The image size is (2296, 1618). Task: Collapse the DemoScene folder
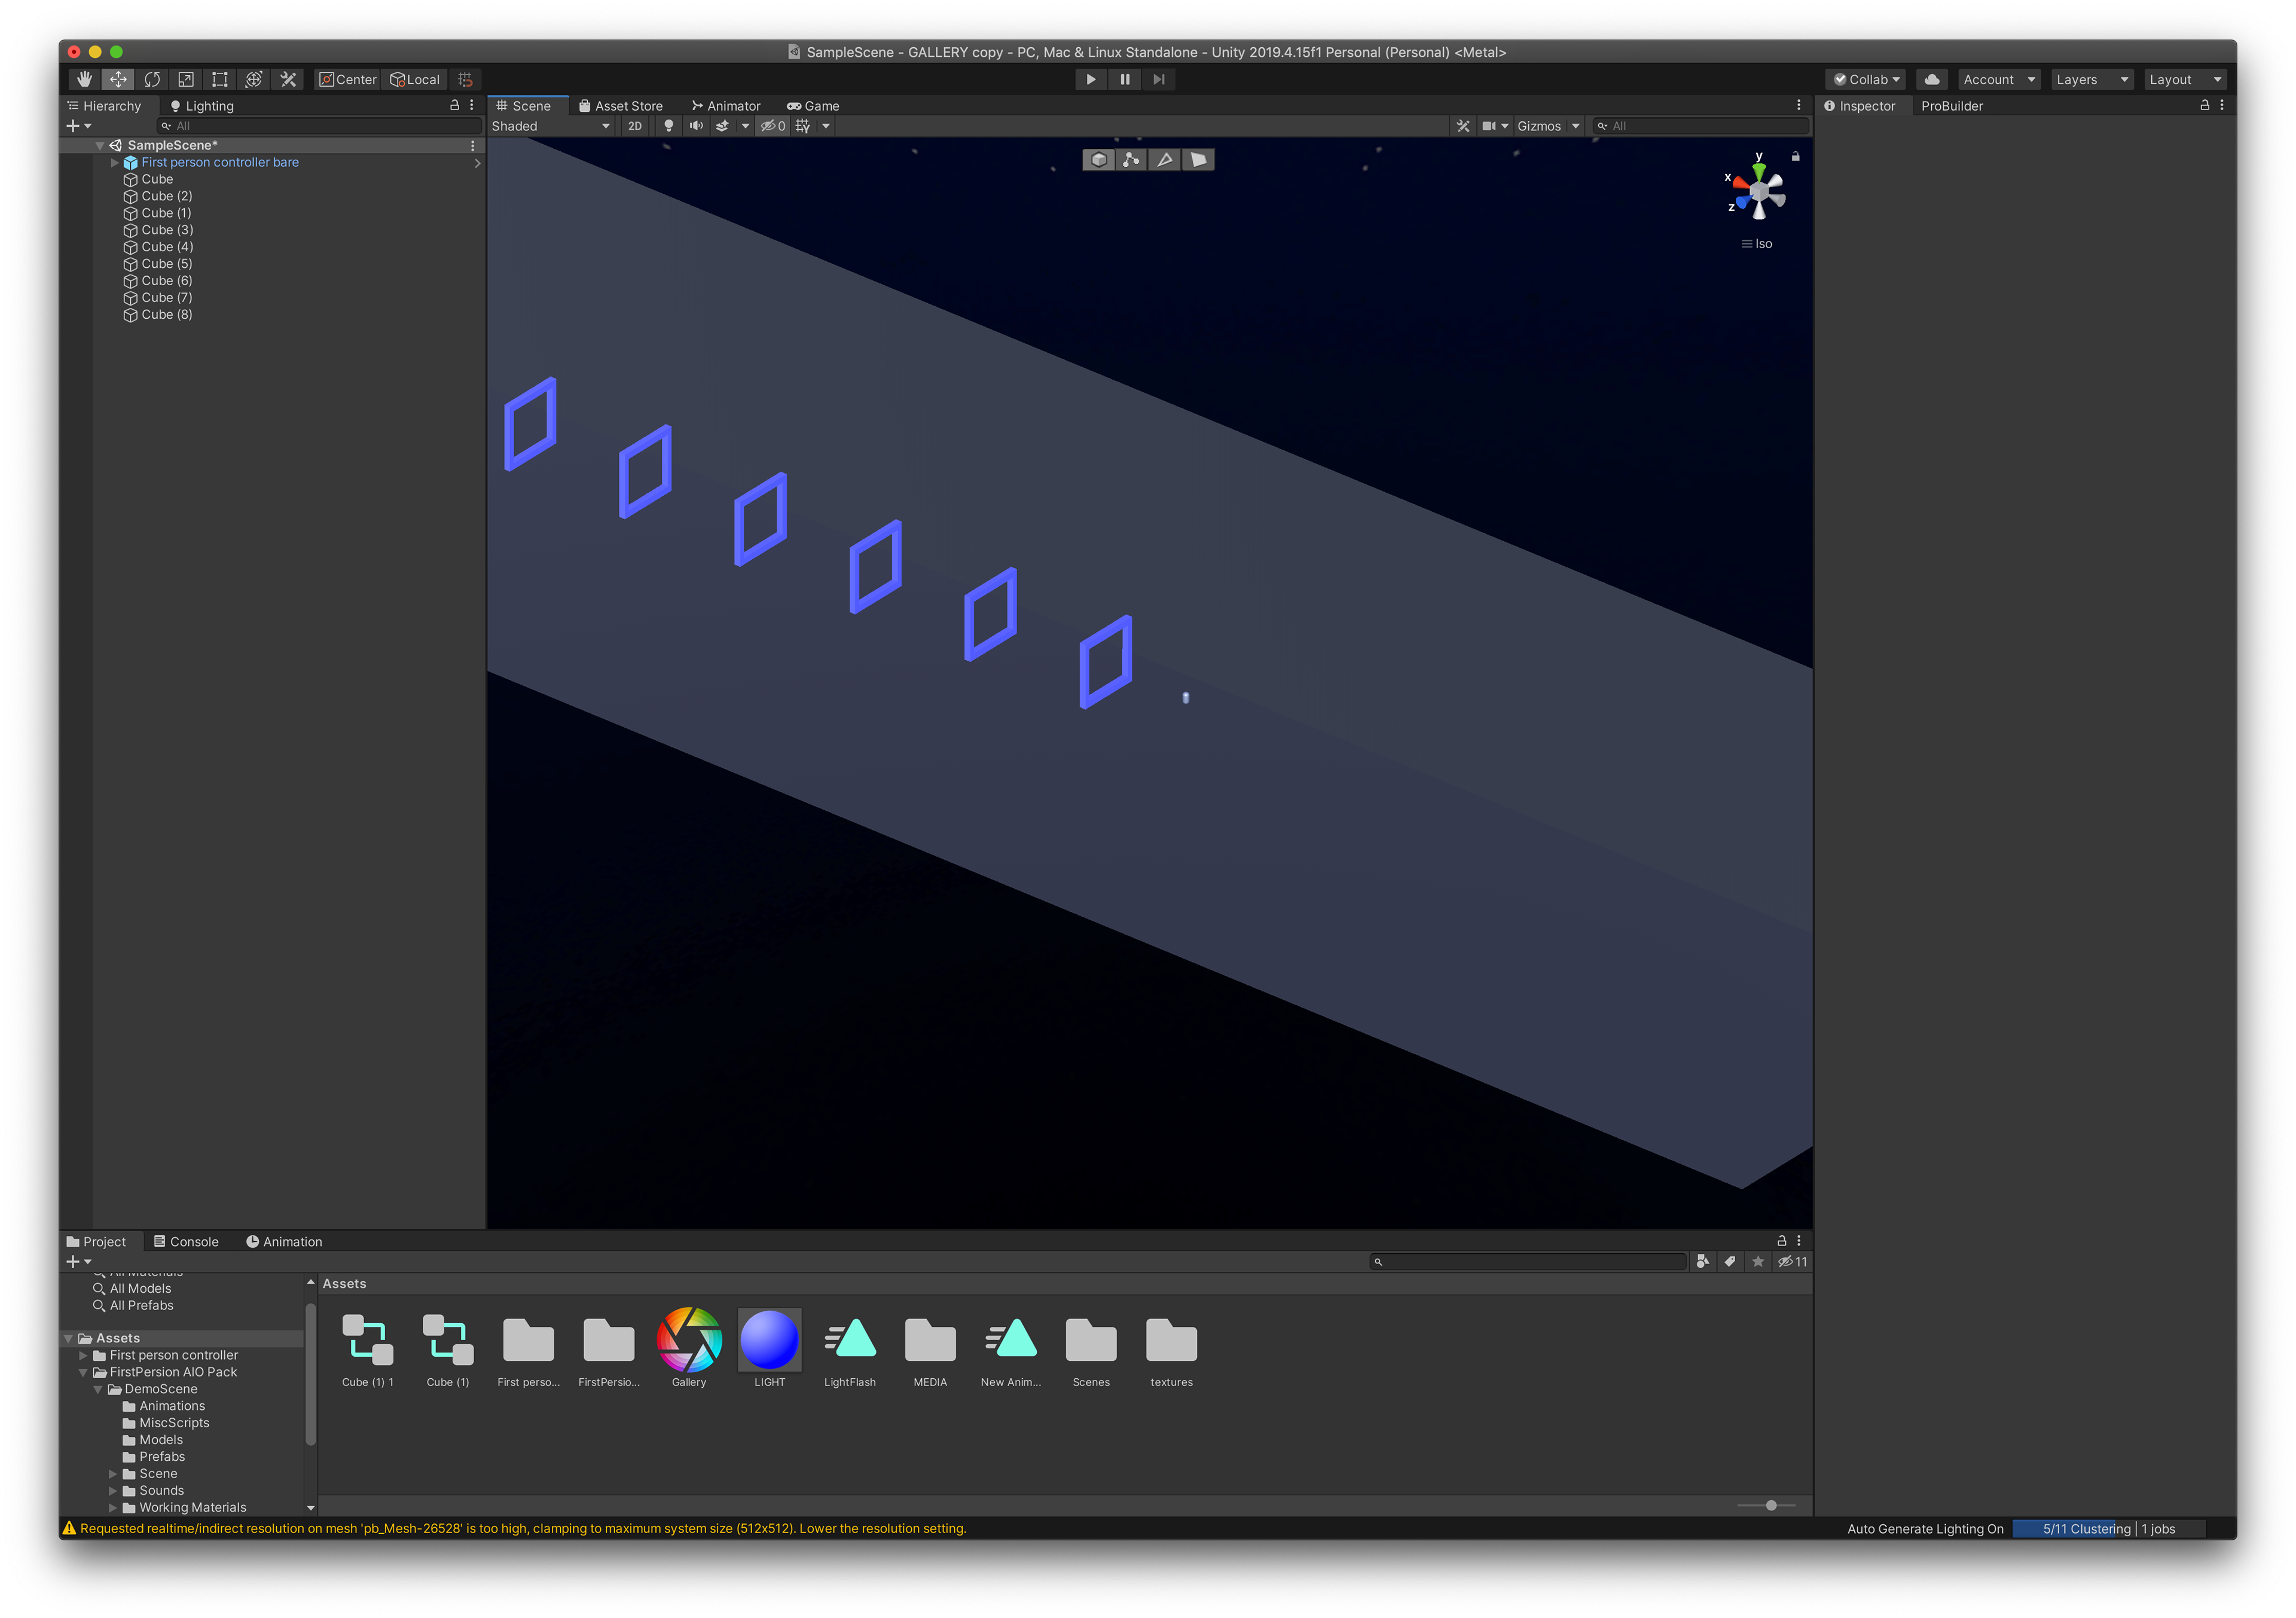(98, 1389)
